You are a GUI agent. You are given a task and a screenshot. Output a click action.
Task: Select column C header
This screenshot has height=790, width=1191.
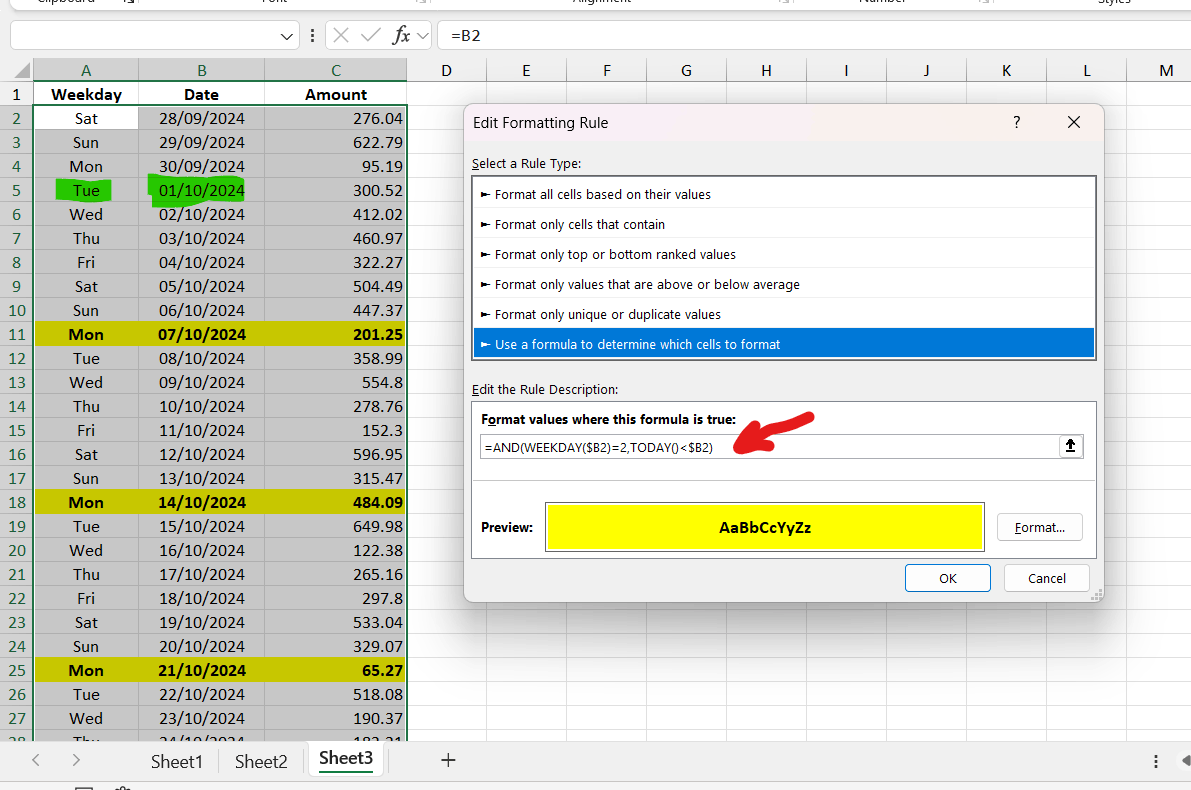click(336, 71)
